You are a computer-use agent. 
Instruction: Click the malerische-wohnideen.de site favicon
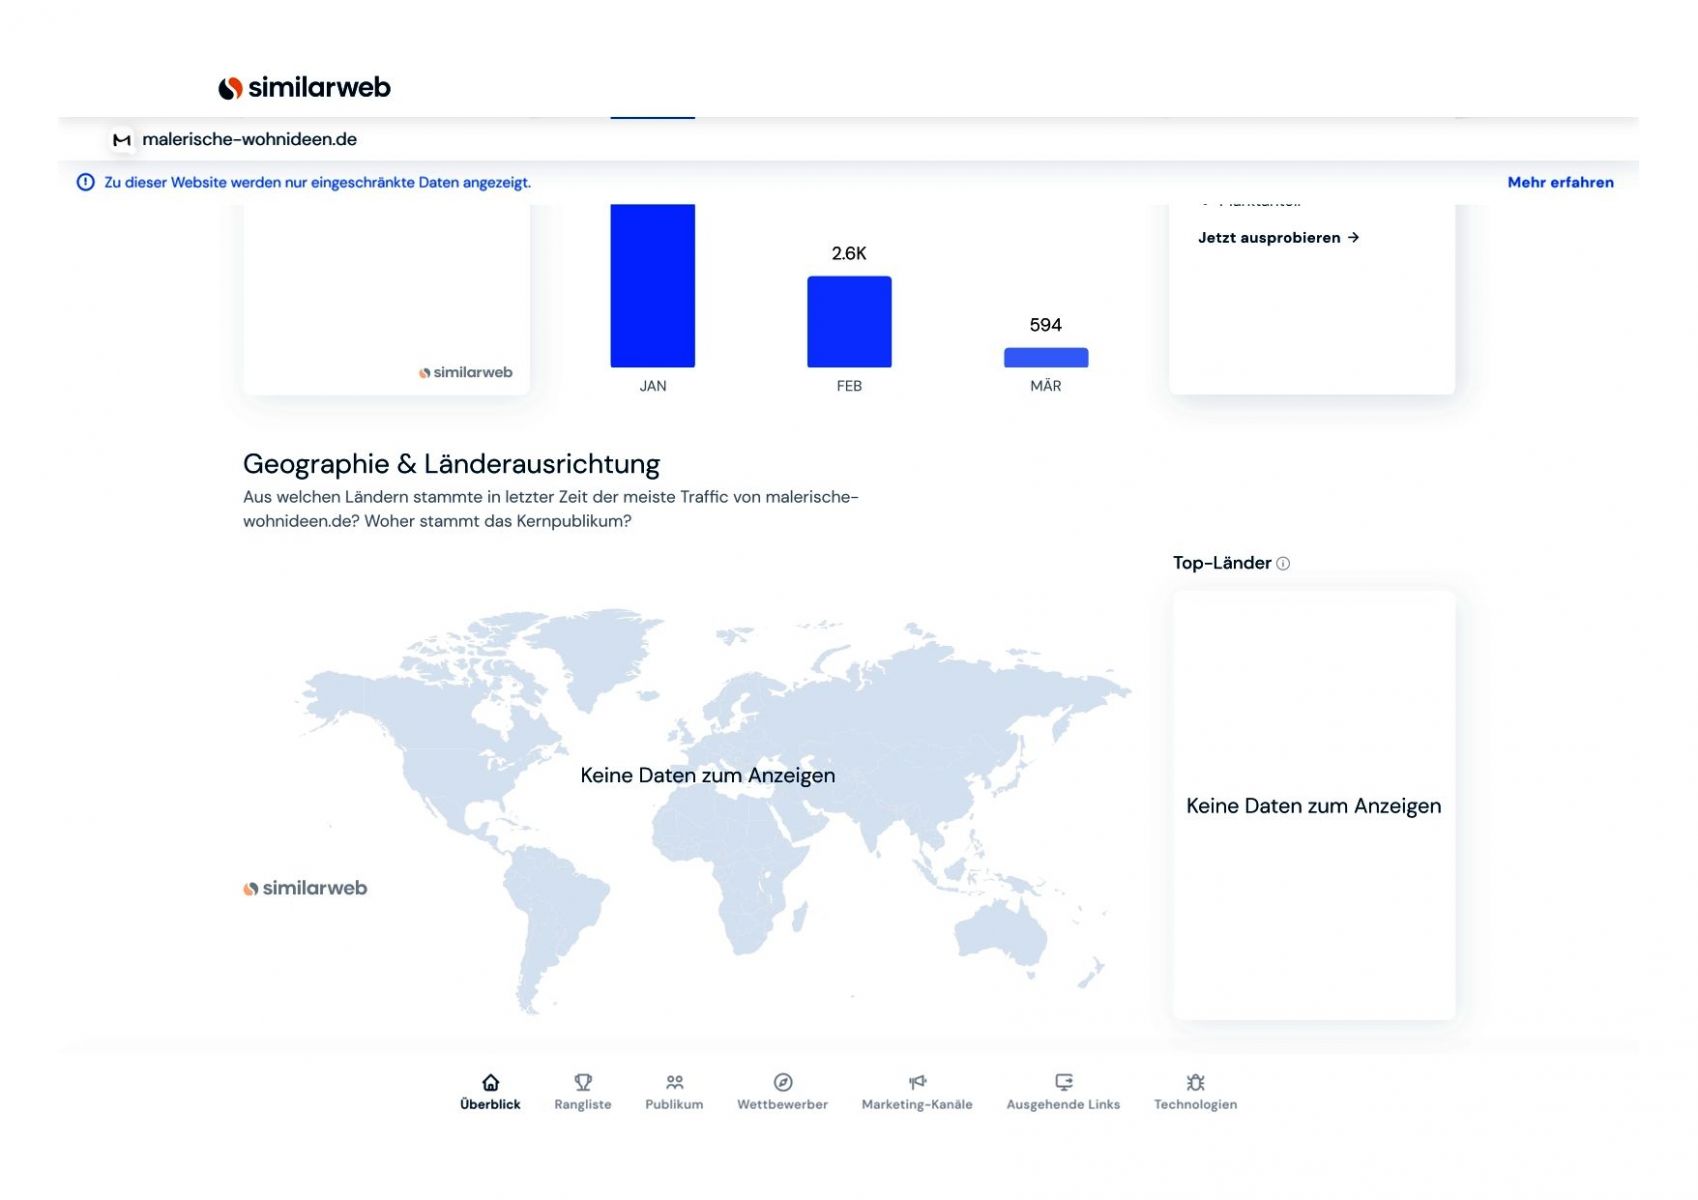pos(122,140)
